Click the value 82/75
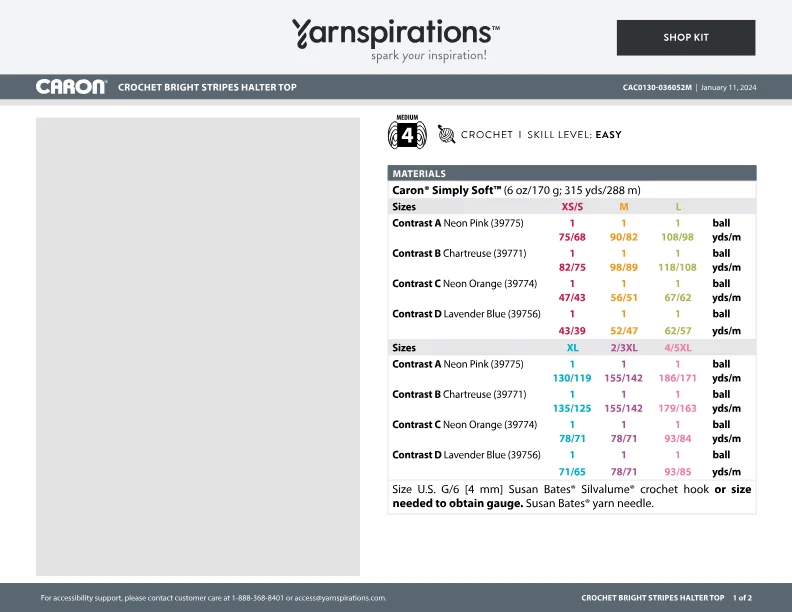 coord(572,267)
